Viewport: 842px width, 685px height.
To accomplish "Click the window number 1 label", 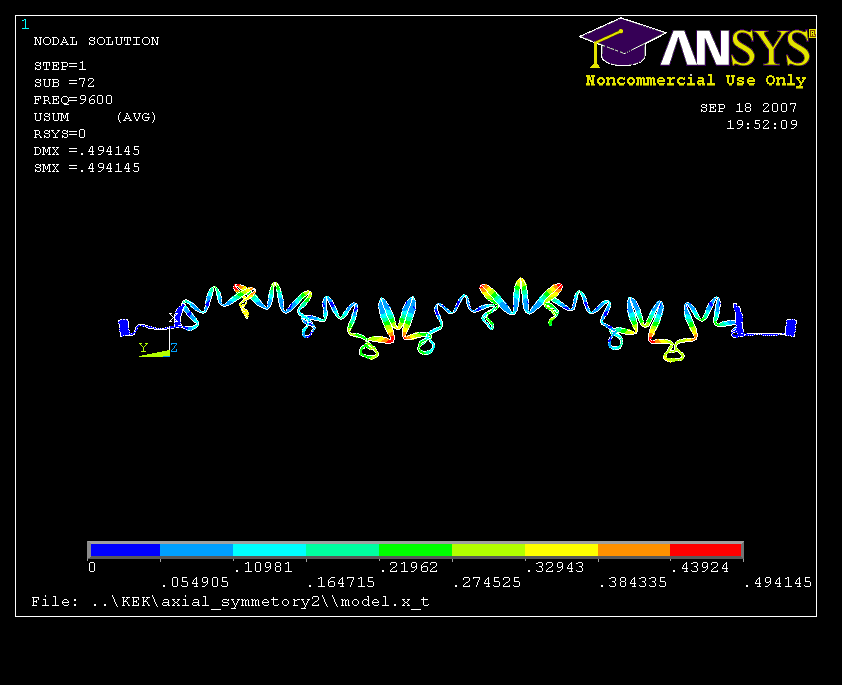I will point(25,24).
